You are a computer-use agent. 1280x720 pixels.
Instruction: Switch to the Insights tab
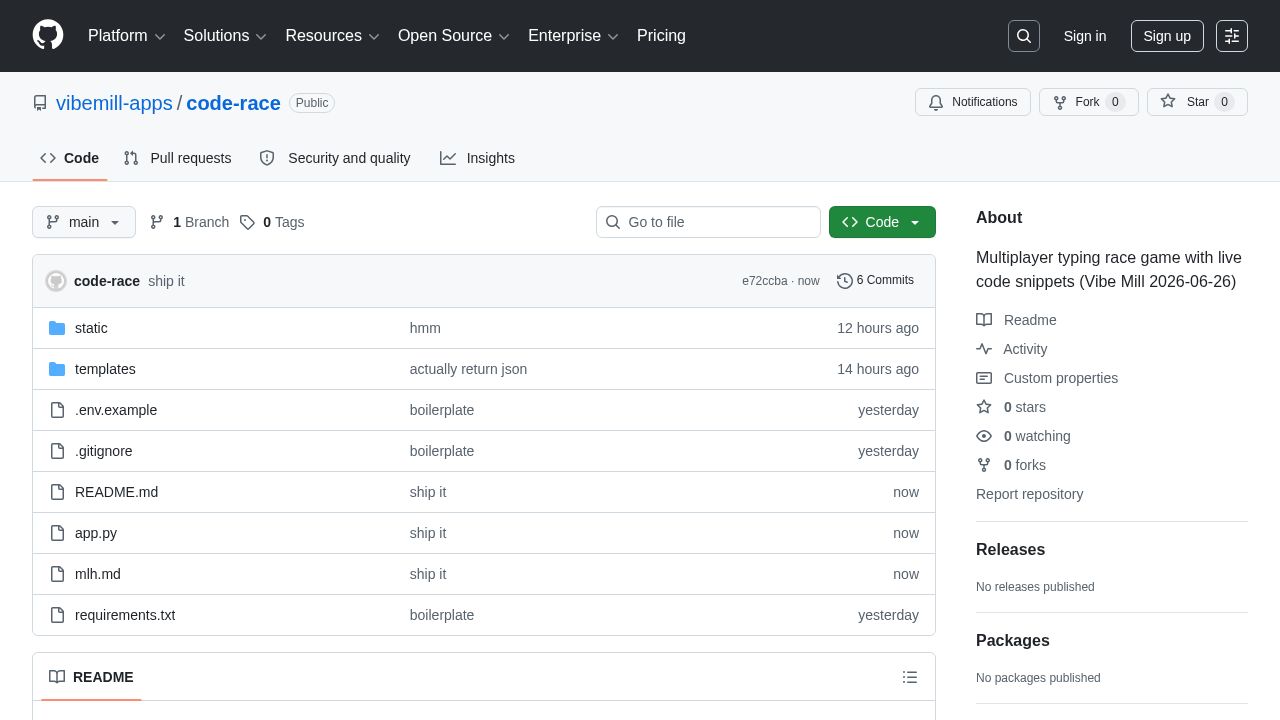pos(477,158)
